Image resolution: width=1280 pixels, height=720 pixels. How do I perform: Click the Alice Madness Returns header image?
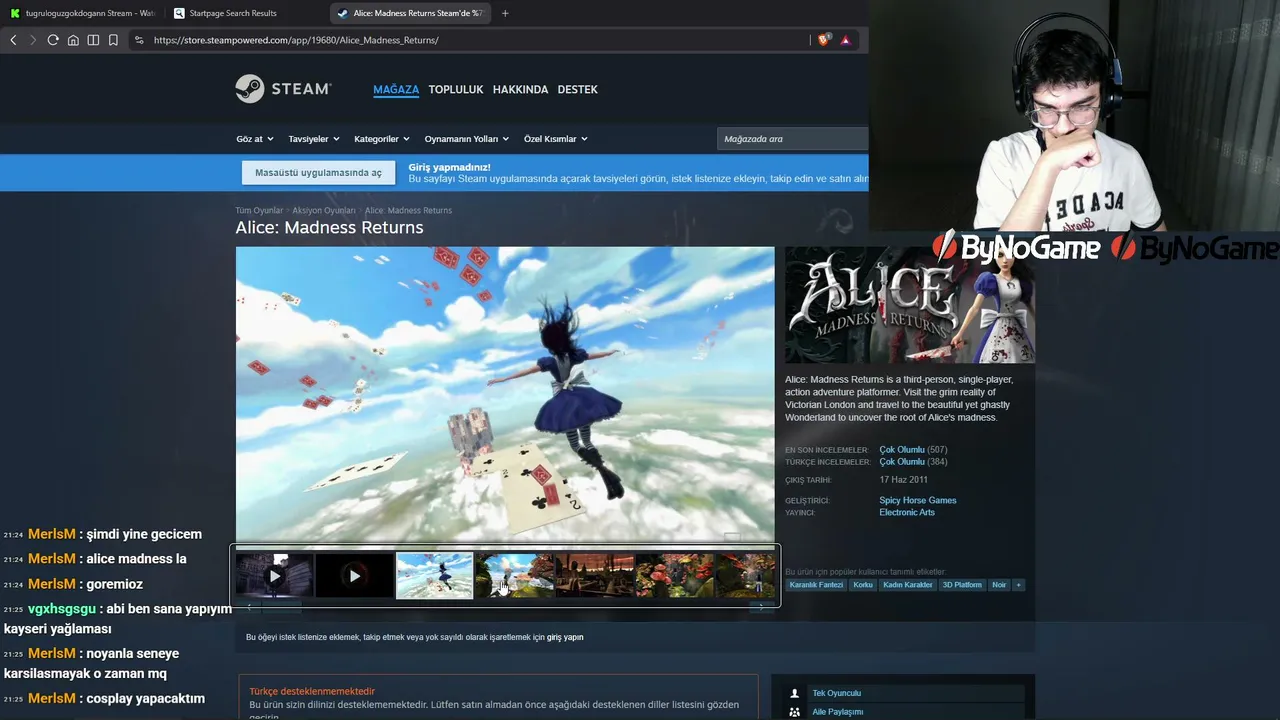point(910,305)
